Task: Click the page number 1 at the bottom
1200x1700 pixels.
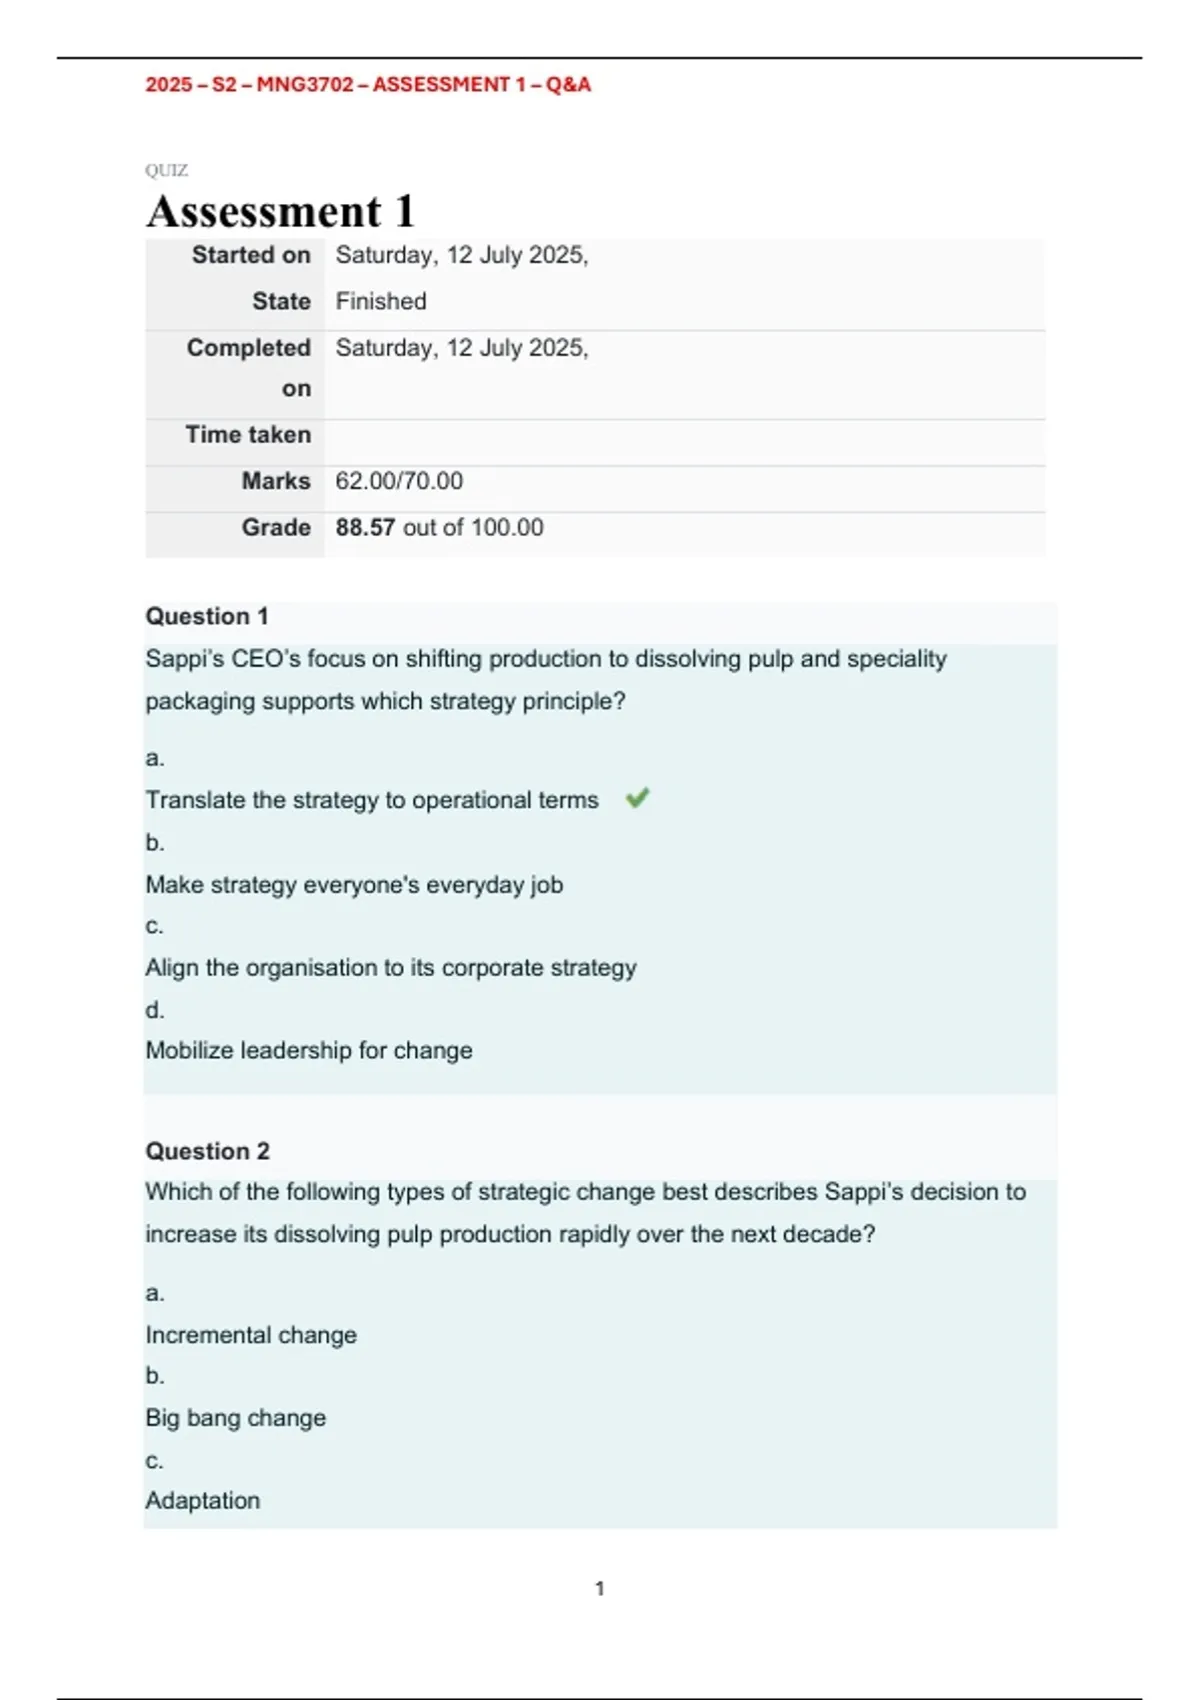Action: pos(600,1588)
